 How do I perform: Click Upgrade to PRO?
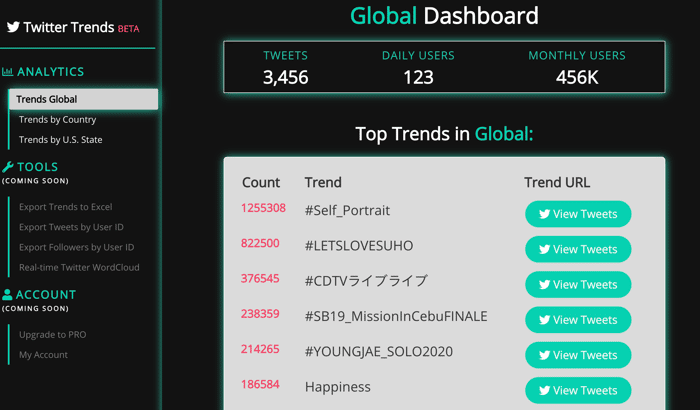tap(53, 335)
